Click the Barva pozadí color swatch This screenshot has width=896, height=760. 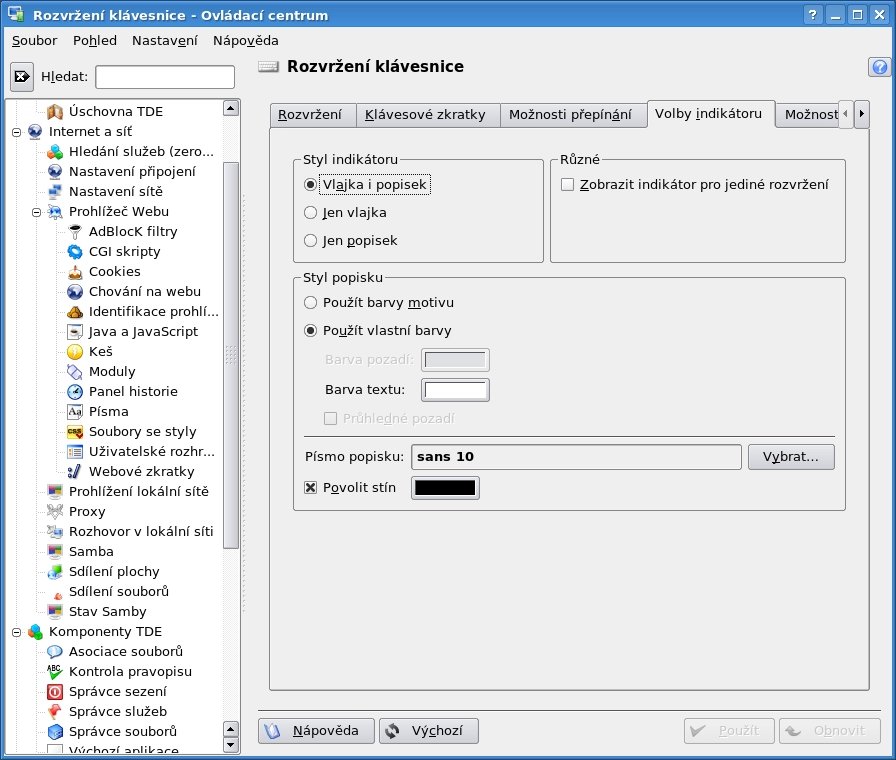click(x=455, y=359)
